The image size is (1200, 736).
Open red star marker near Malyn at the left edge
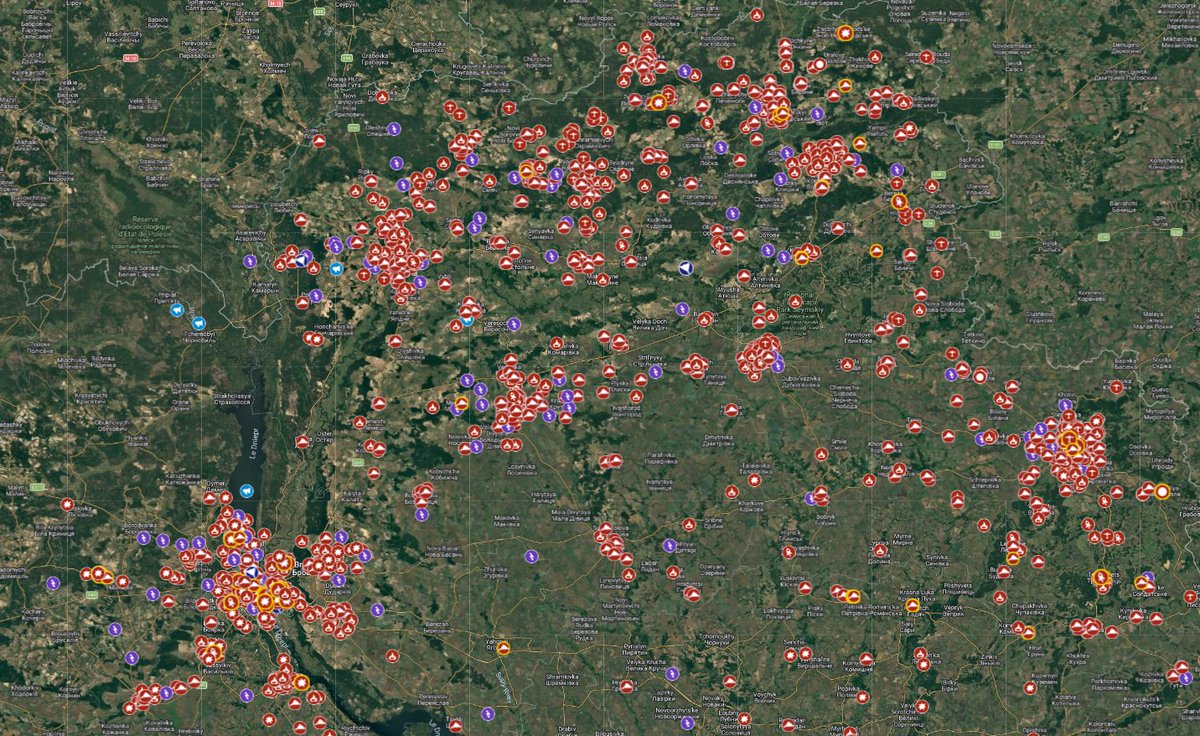(x=67, y=505)
